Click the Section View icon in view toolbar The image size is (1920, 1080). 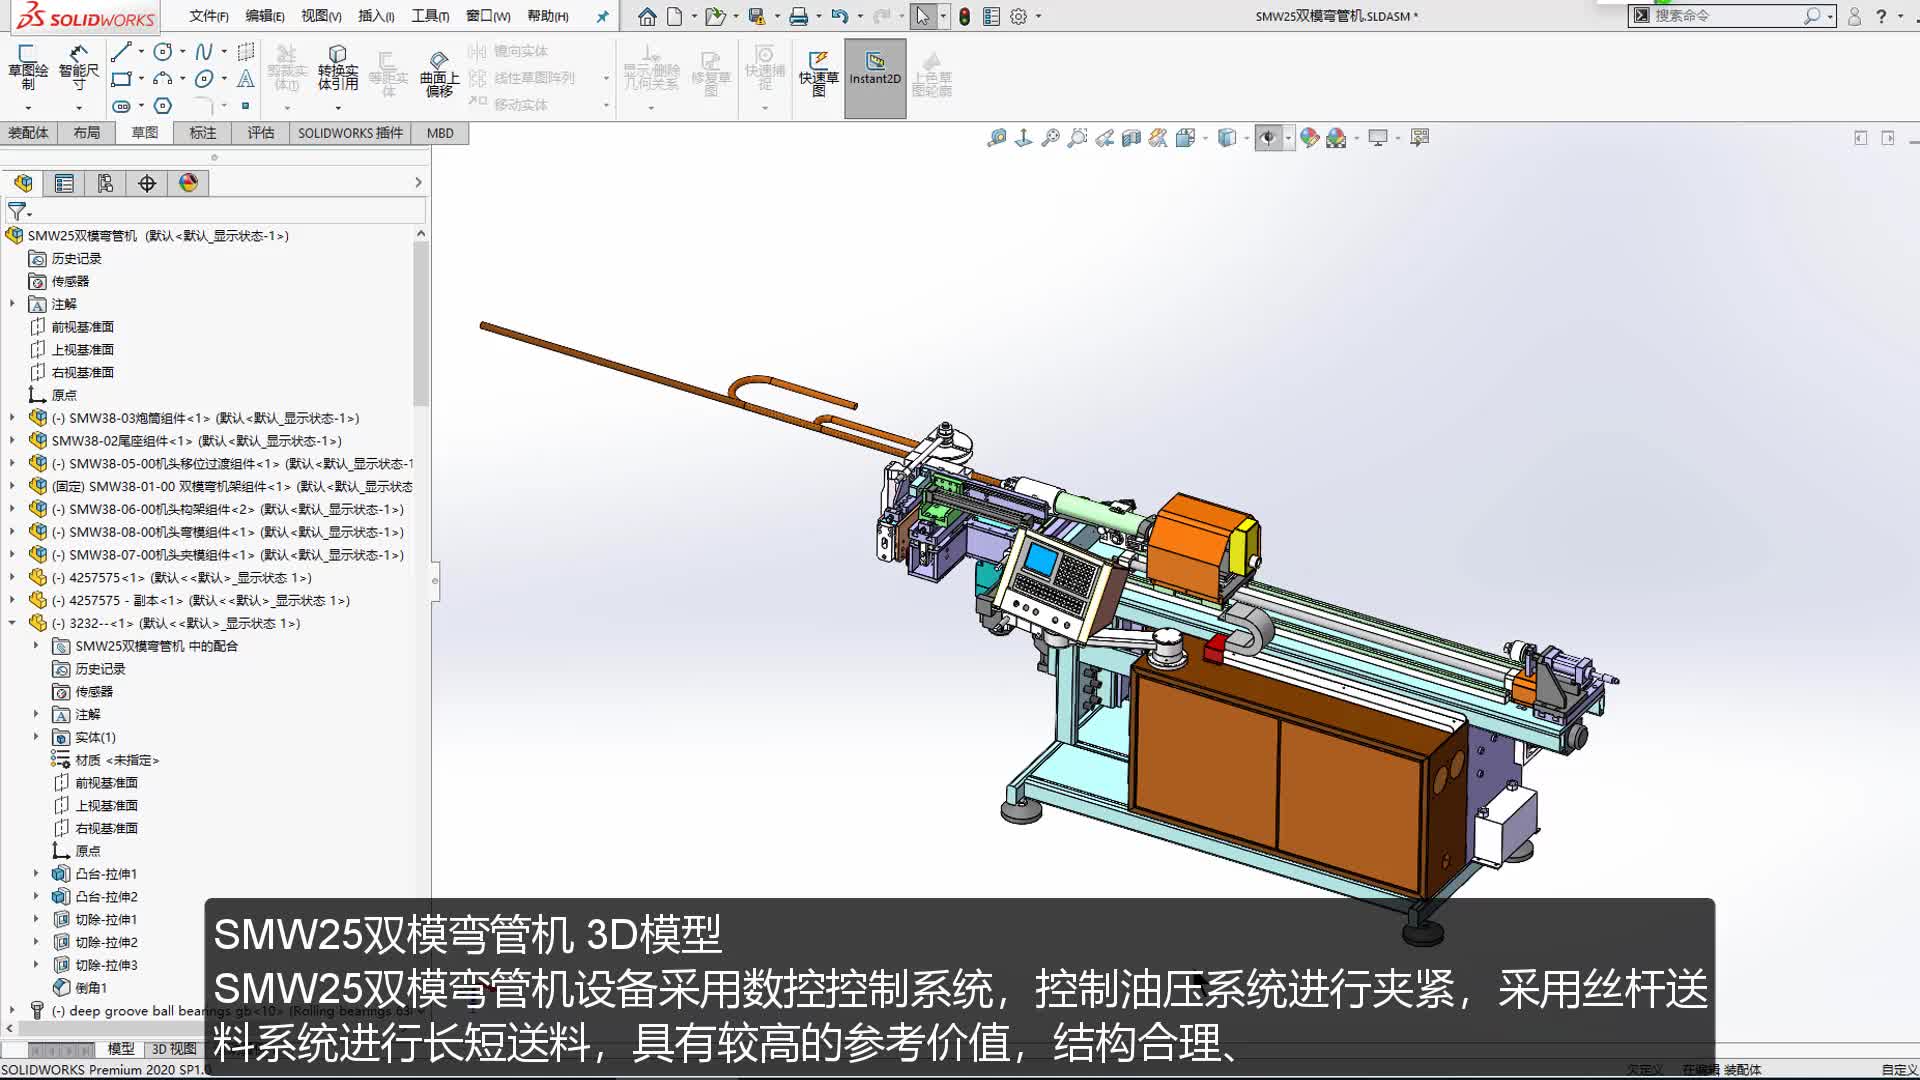[1131, 138]
